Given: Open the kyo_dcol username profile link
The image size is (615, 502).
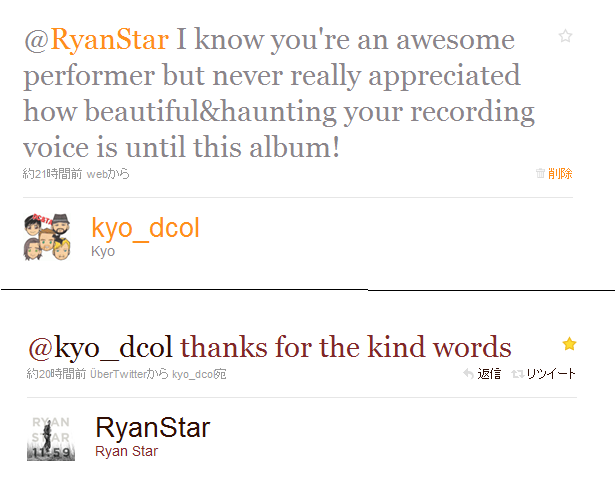Looking at the screenshot, I should click(x=146, y=229).
